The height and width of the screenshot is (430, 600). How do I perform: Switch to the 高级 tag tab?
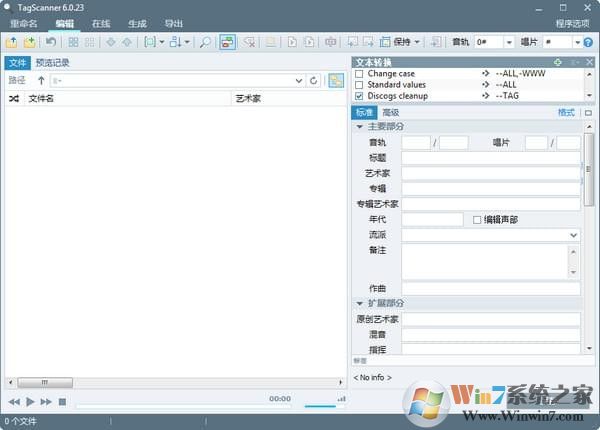[x=391, y=112]
